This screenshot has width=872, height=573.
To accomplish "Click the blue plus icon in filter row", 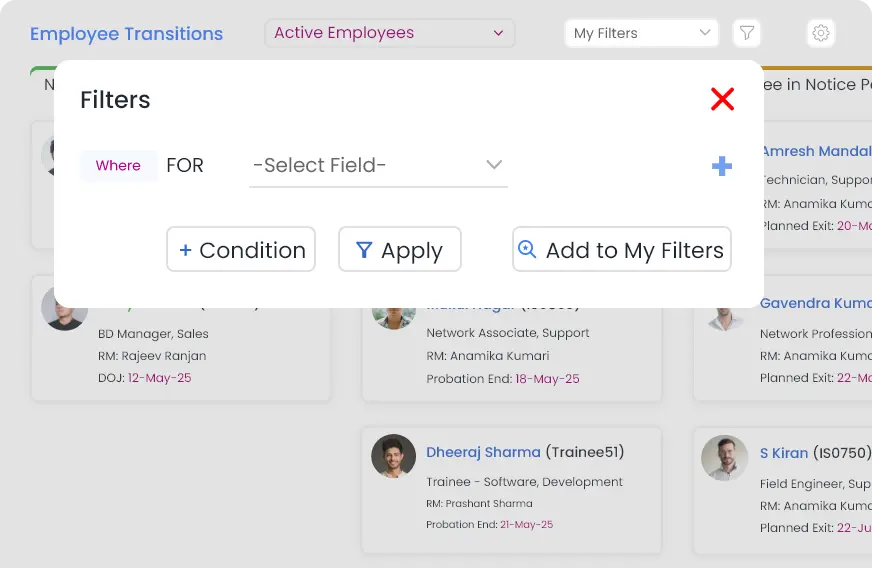I will (721, 167).
